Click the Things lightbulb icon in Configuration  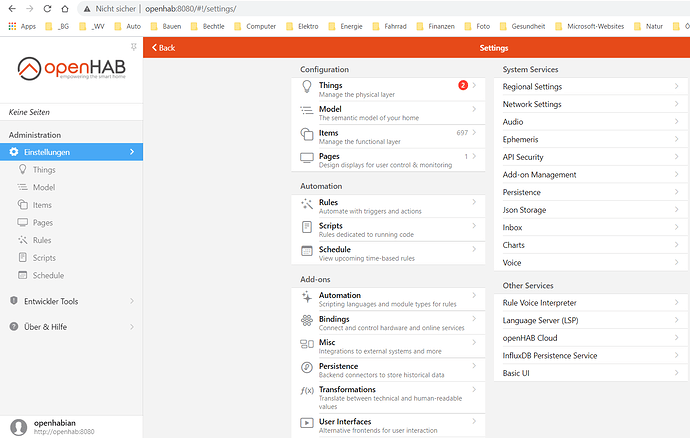point(307,86)
